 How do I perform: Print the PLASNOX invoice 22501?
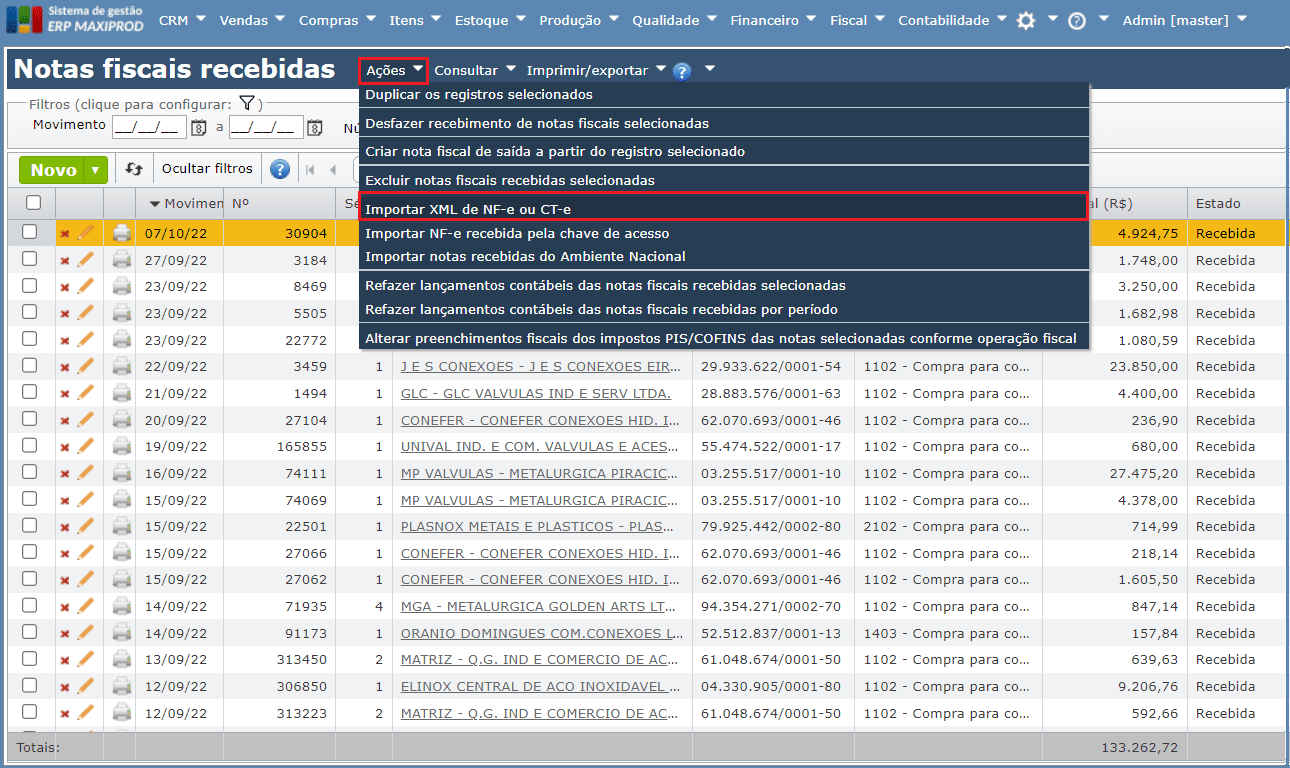122,526
